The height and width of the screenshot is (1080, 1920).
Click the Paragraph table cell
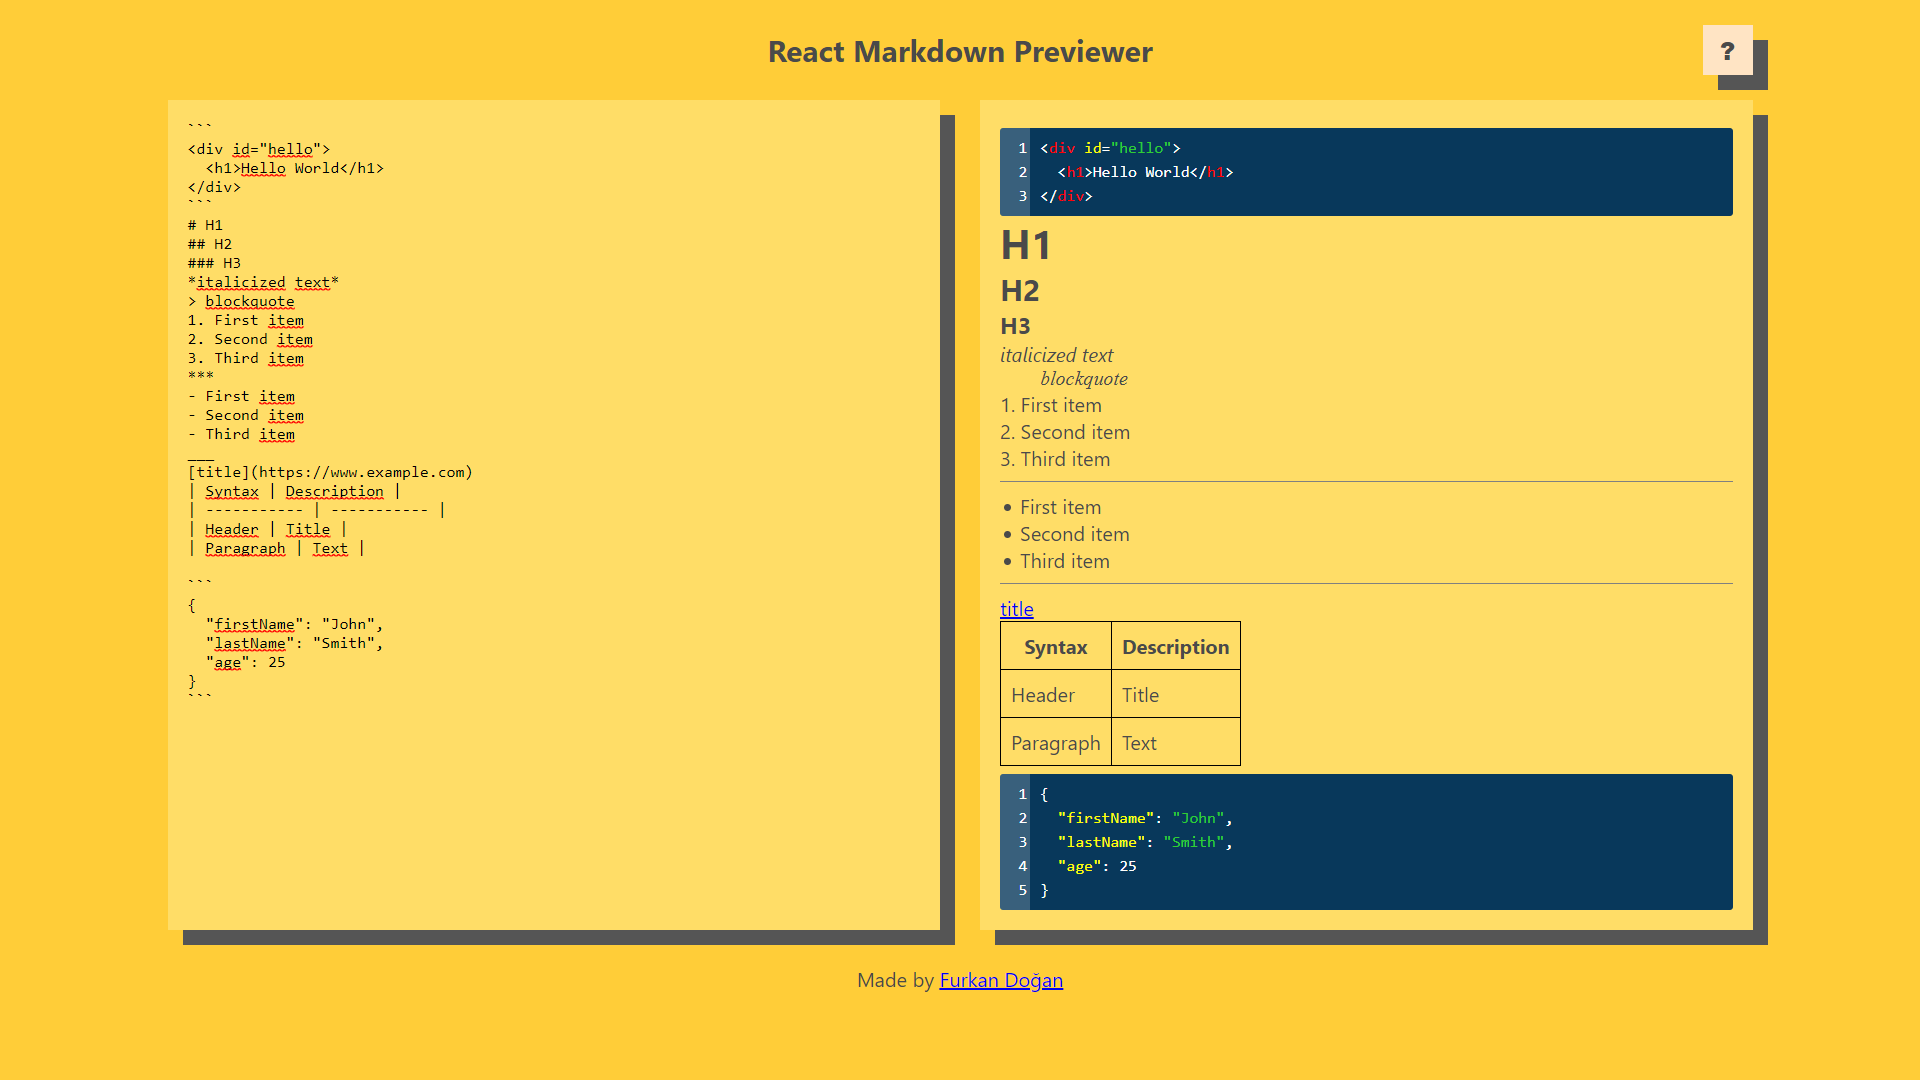(1055, 743)
